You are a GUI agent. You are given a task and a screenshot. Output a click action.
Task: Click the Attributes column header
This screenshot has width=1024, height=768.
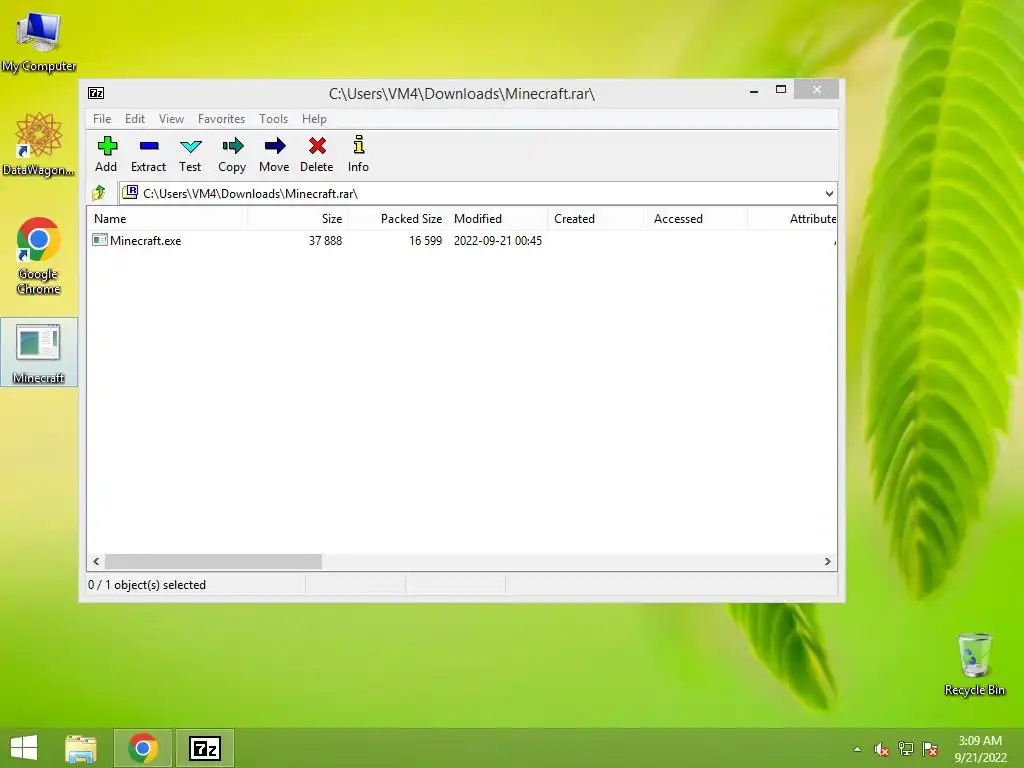click(792, 219)
